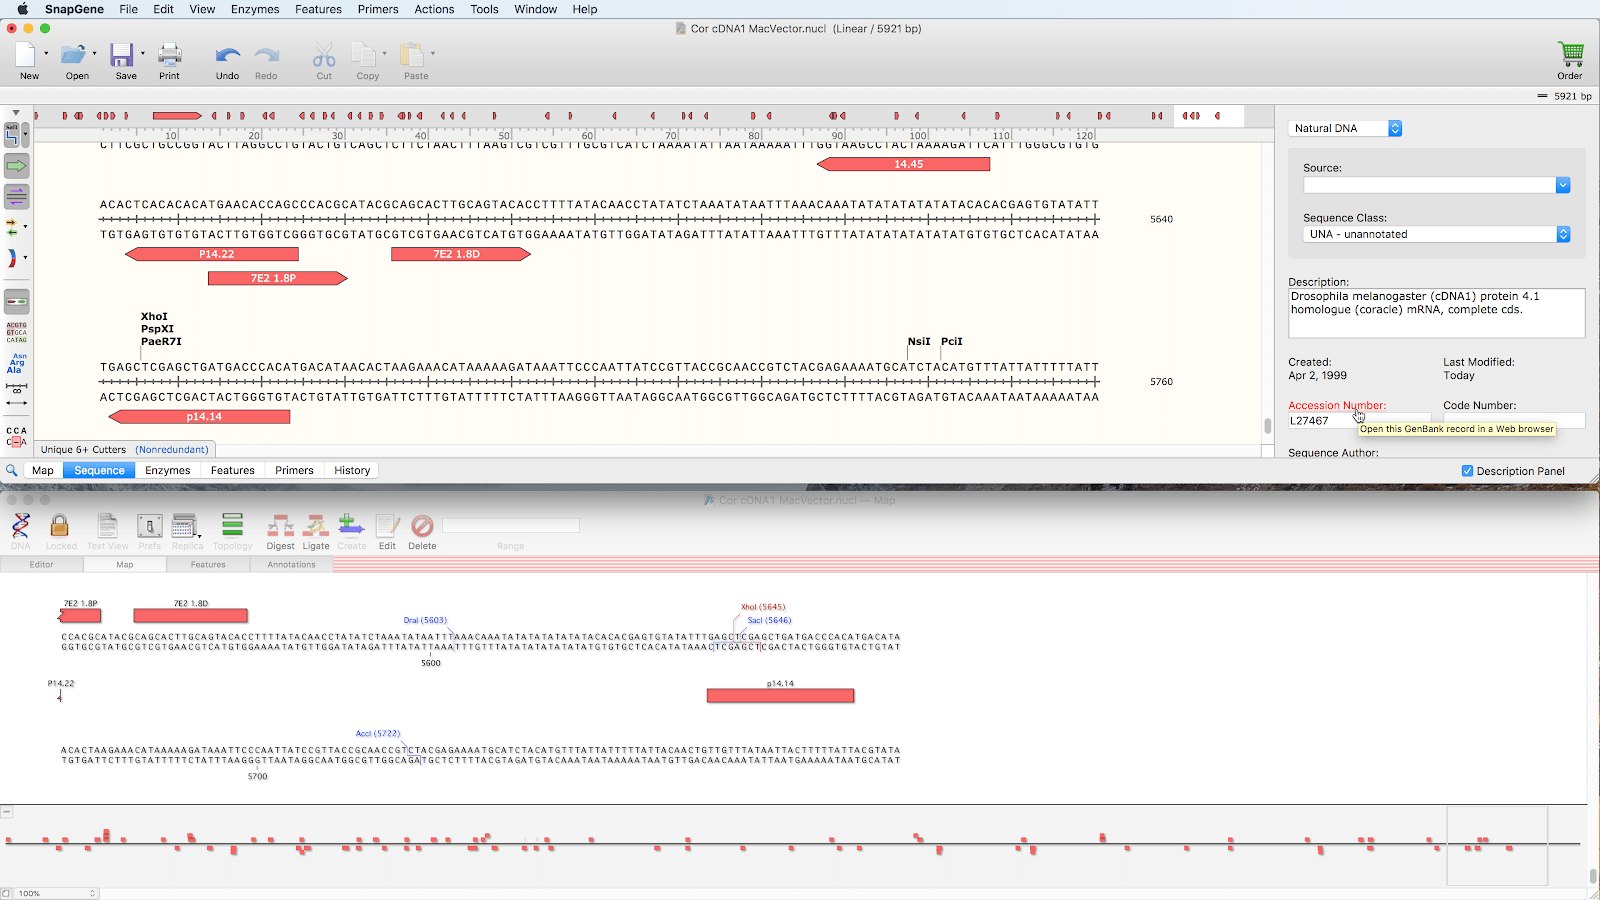This screenshot has width=1600, height=900.
Task: Click the Nonredundant enzyme set link
Action: pyautogui.click(x=172, y=450)
